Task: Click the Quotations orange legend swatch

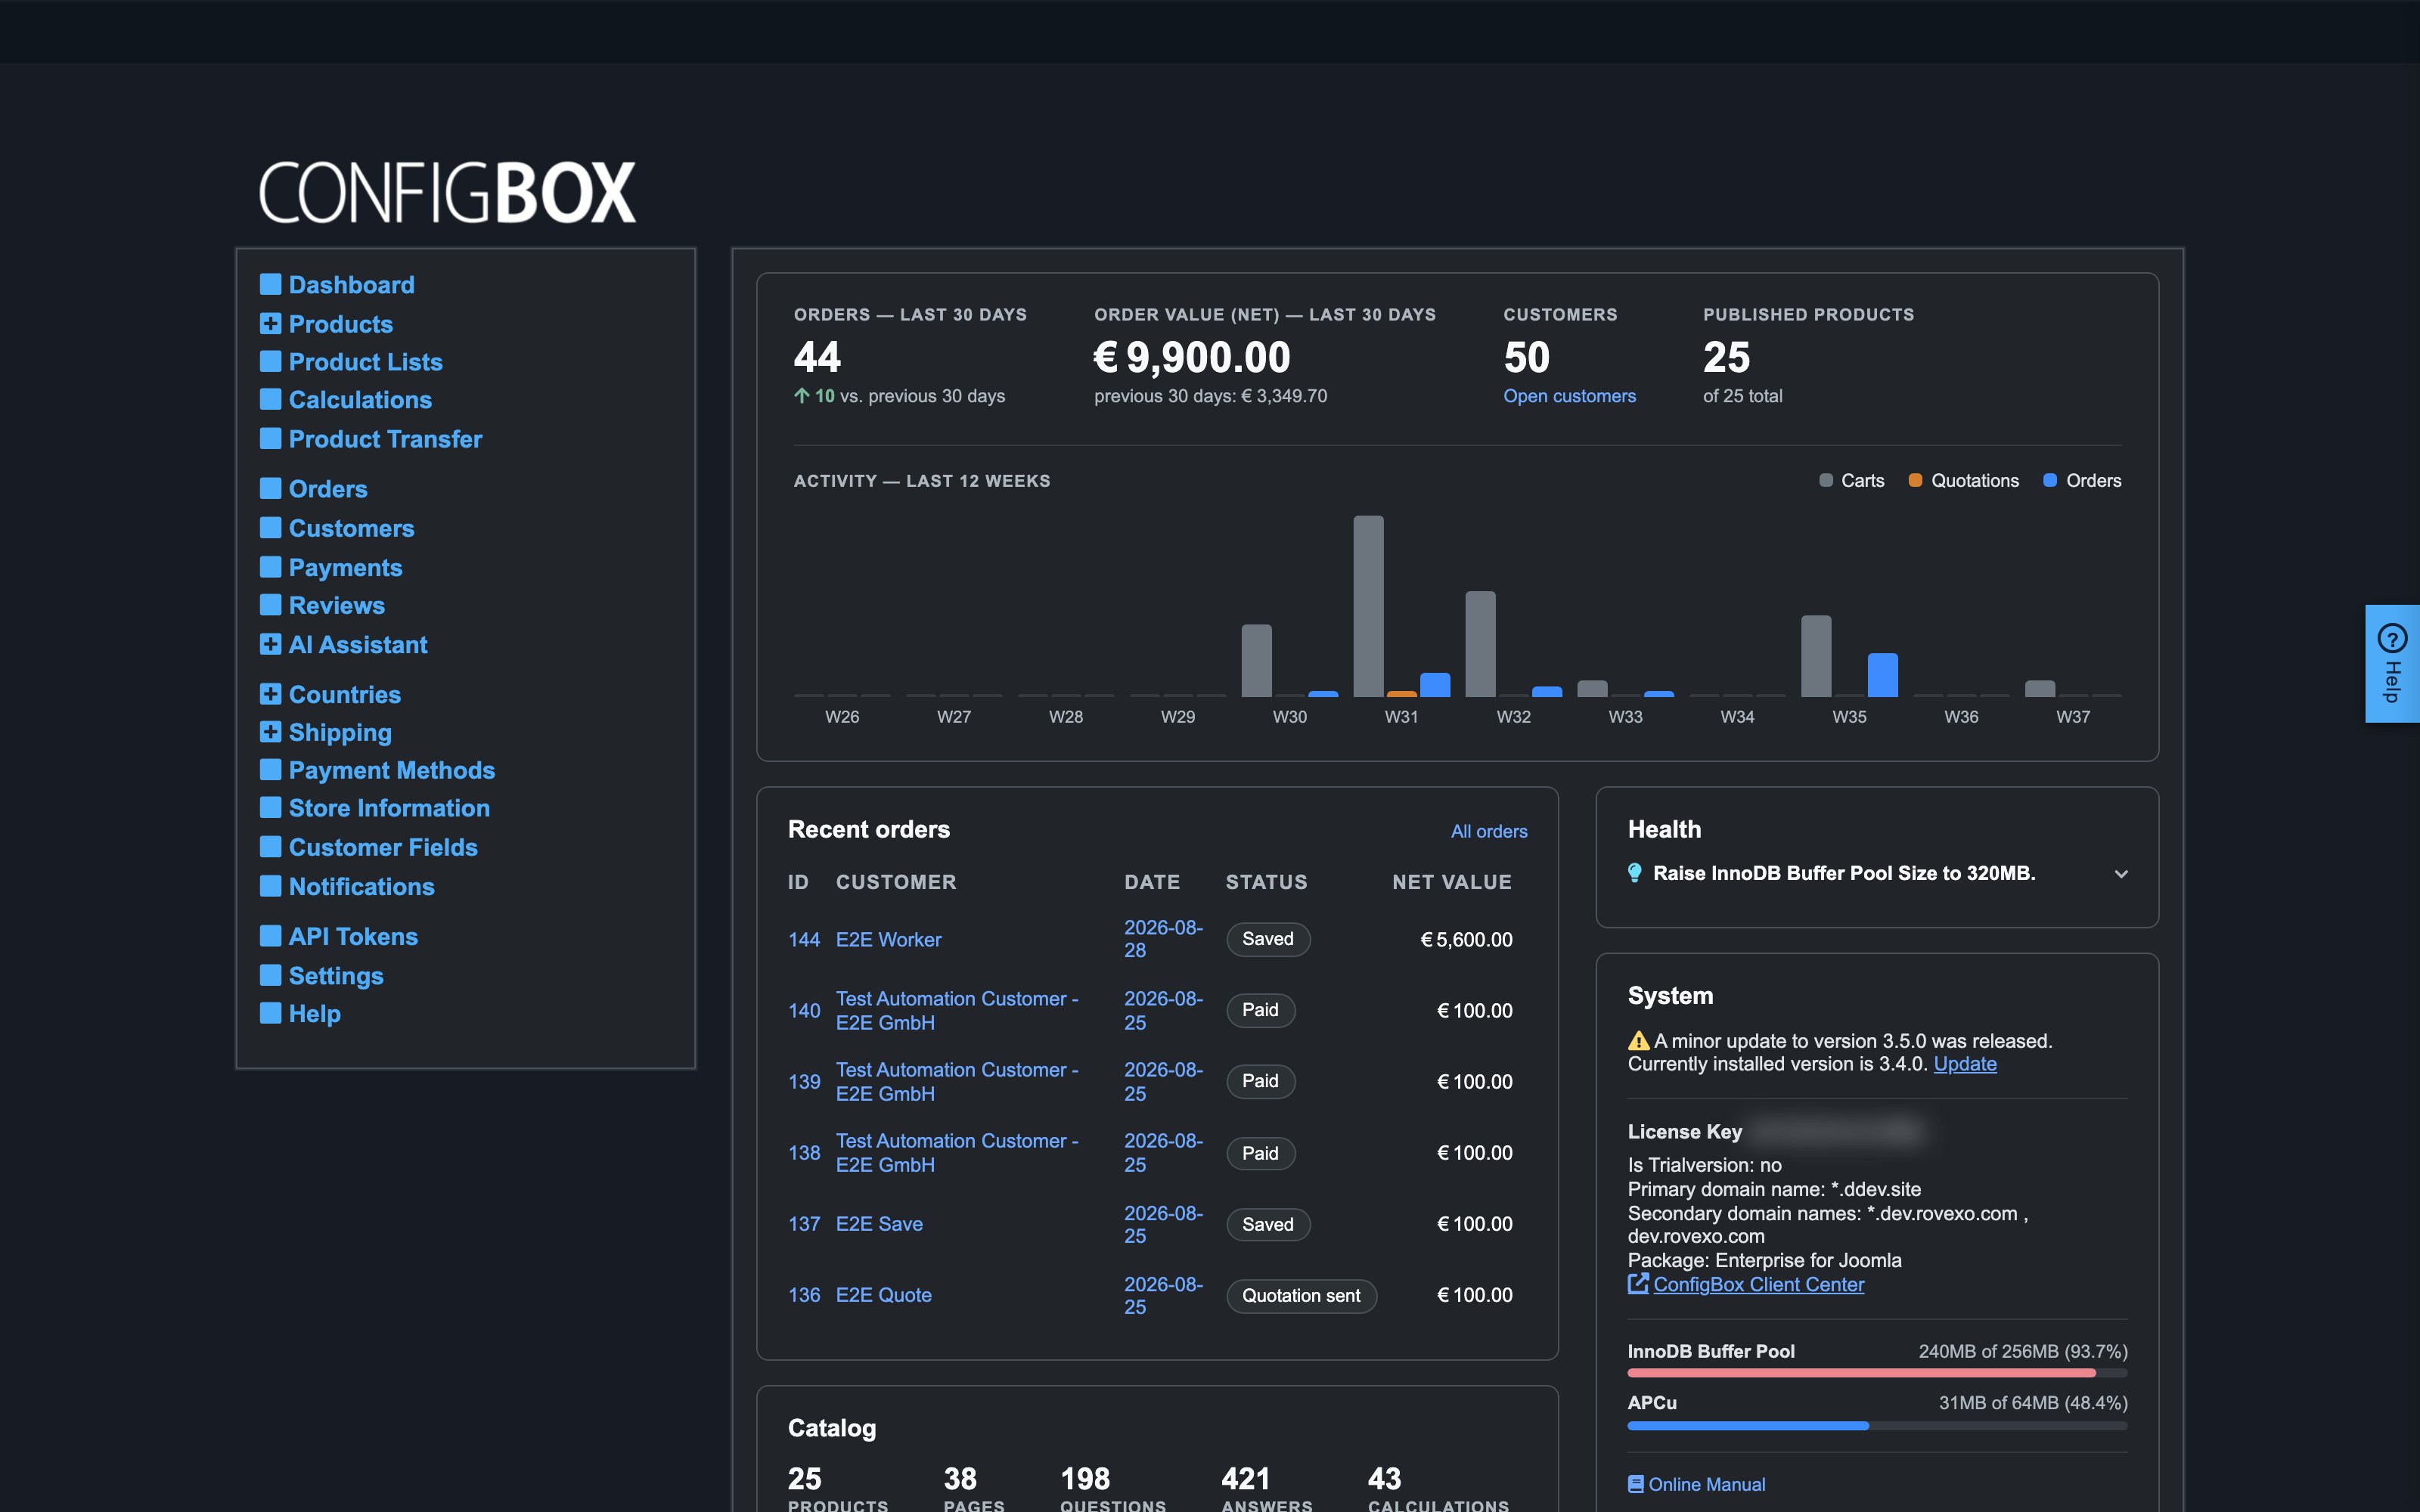Action: [1915, 481]
